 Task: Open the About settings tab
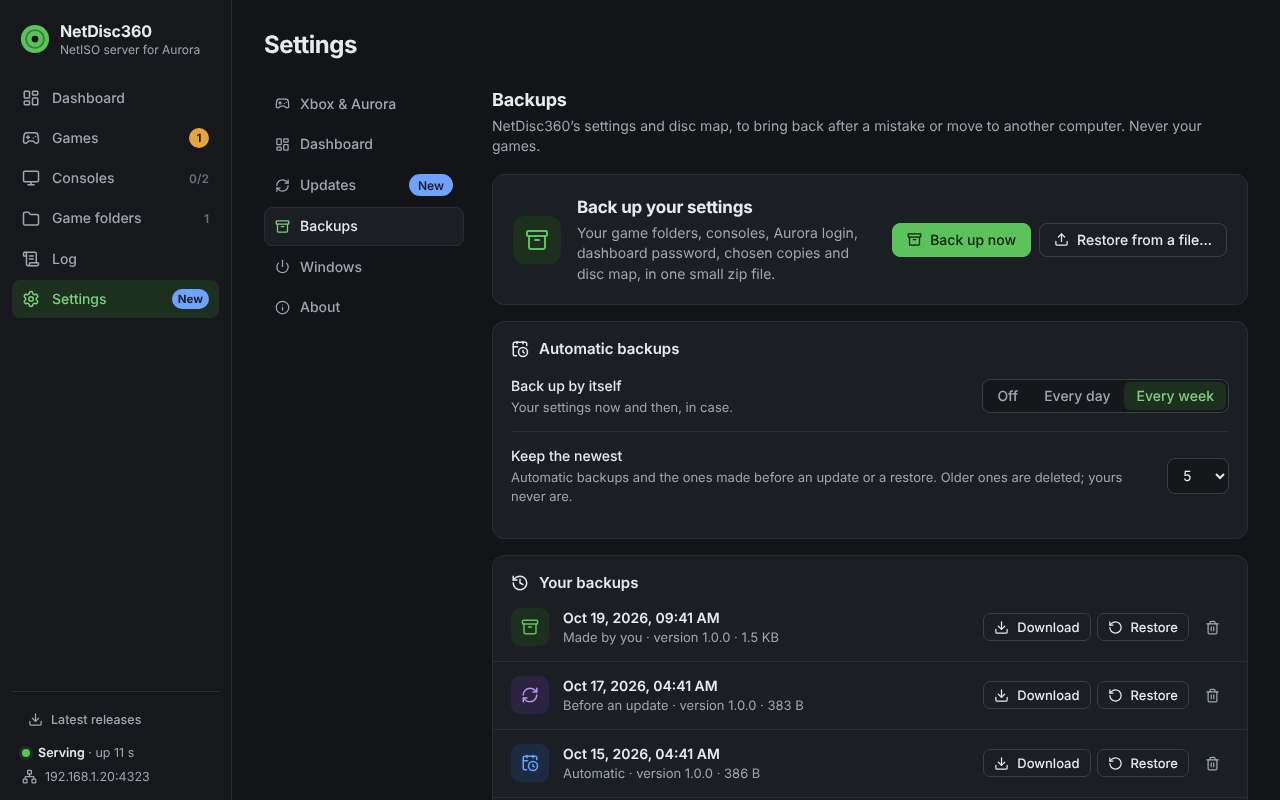point(364,307)
